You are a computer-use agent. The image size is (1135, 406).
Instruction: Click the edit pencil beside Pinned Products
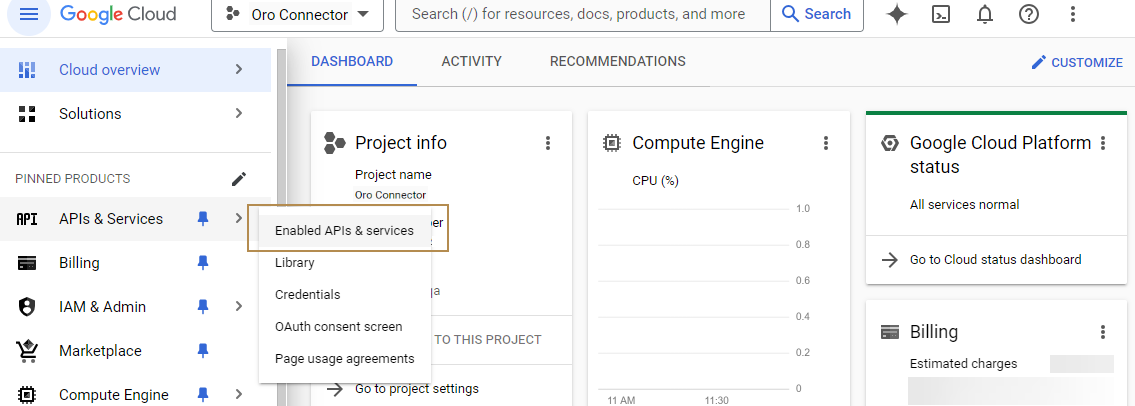tap(238, 179)
